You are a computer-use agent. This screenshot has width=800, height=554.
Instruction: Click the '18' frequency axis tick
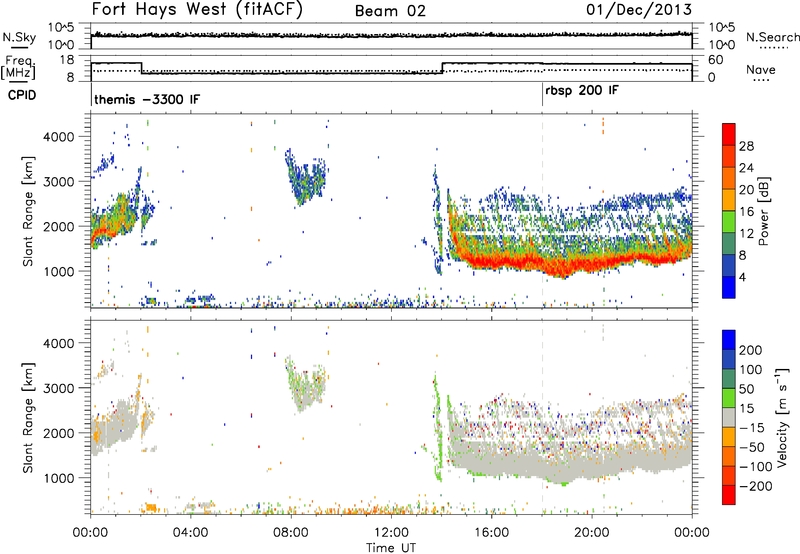[x=67, y=60]
